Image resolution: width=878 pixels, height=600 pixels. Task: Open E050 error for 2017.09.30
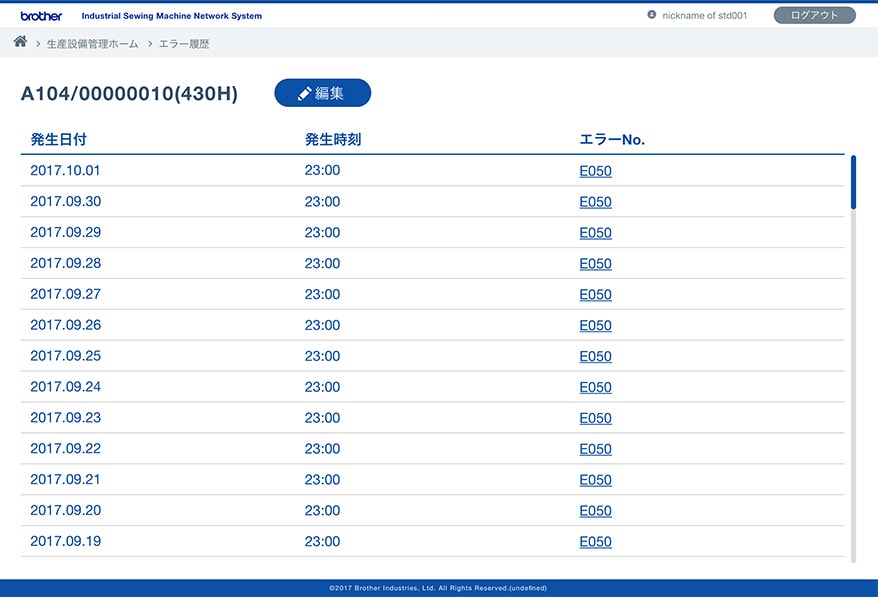click(595, 202)
